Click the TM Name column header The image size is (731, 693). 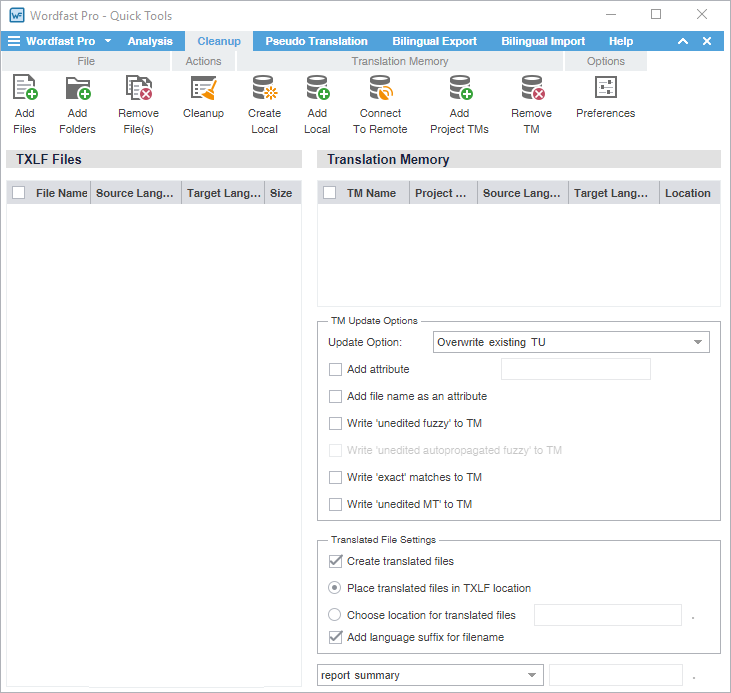[371, 193]
